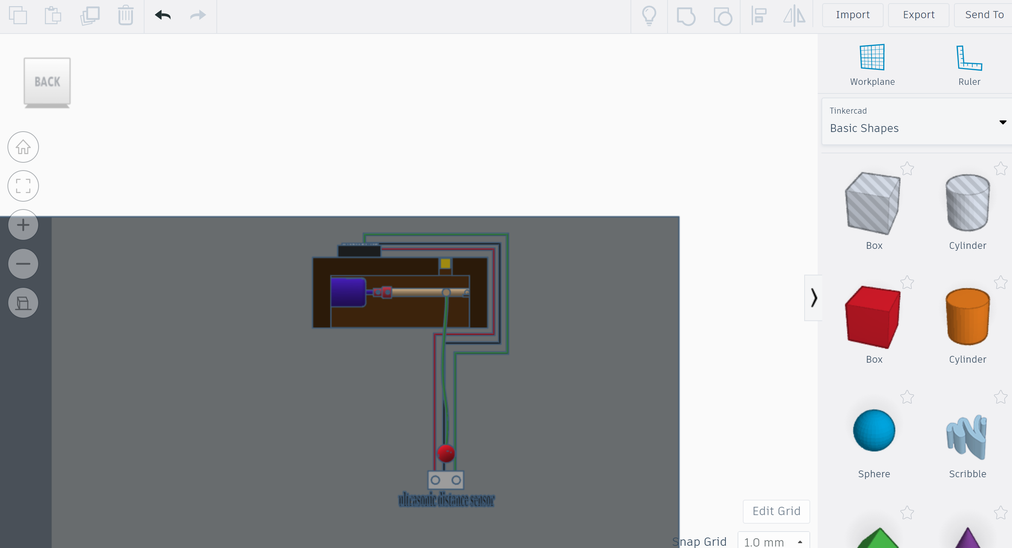Click the Delete trash can icon

pos(126,15)
